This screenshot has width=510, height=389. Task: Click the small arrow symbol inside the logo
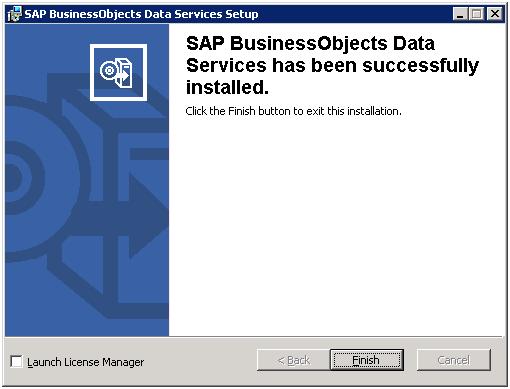pyautogui.click(x=123, y=76)
